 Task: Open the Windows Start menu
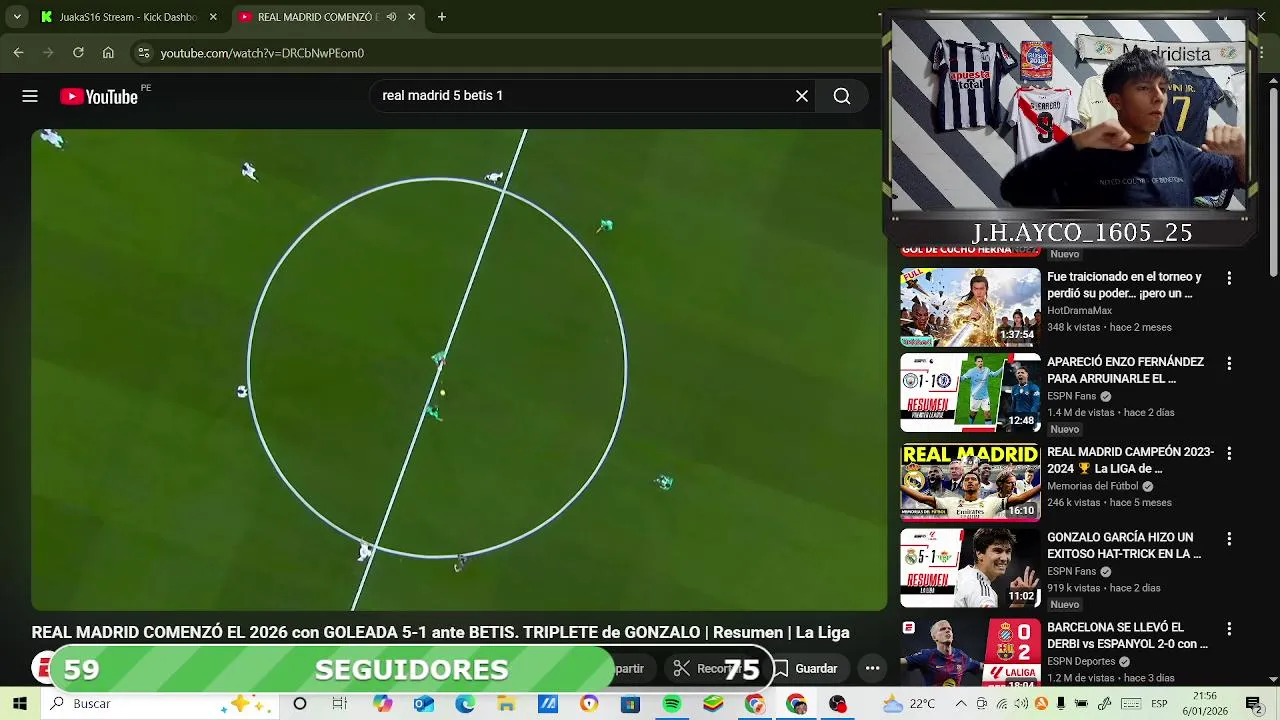point(20,704)
